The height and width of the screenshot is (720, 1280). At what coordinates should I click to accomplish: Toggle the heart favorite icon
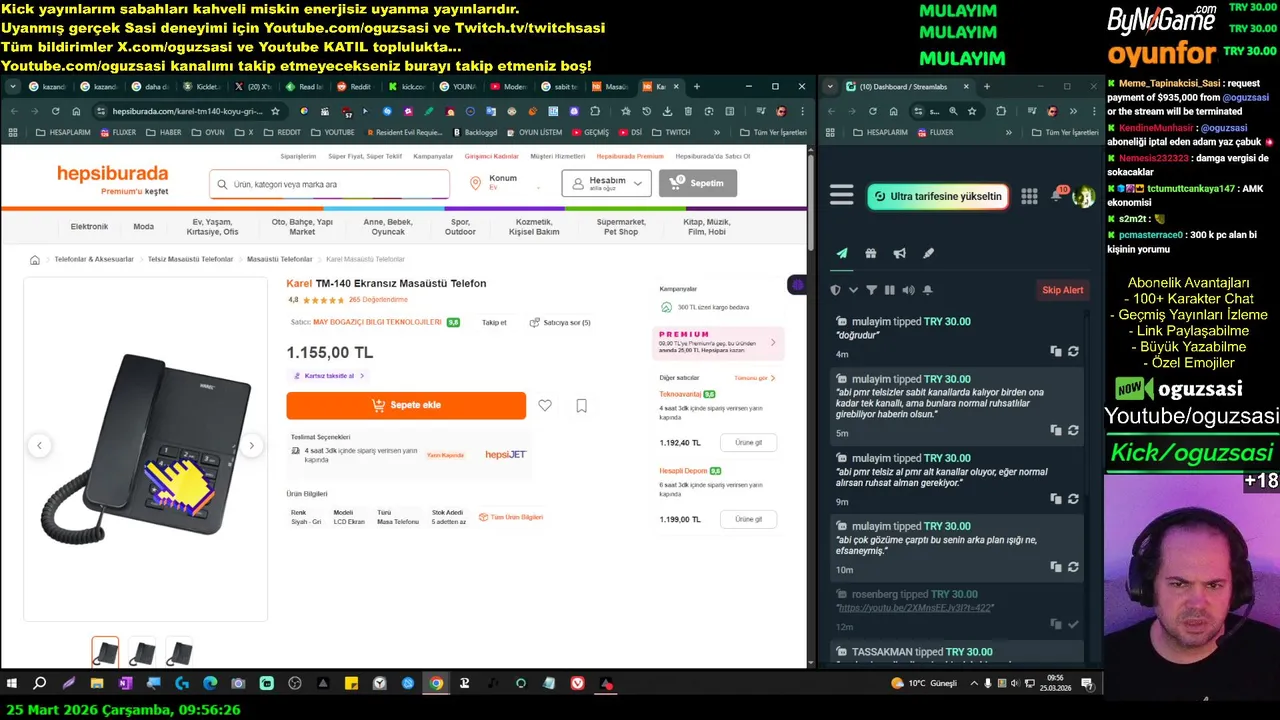(x=545, y=405)
